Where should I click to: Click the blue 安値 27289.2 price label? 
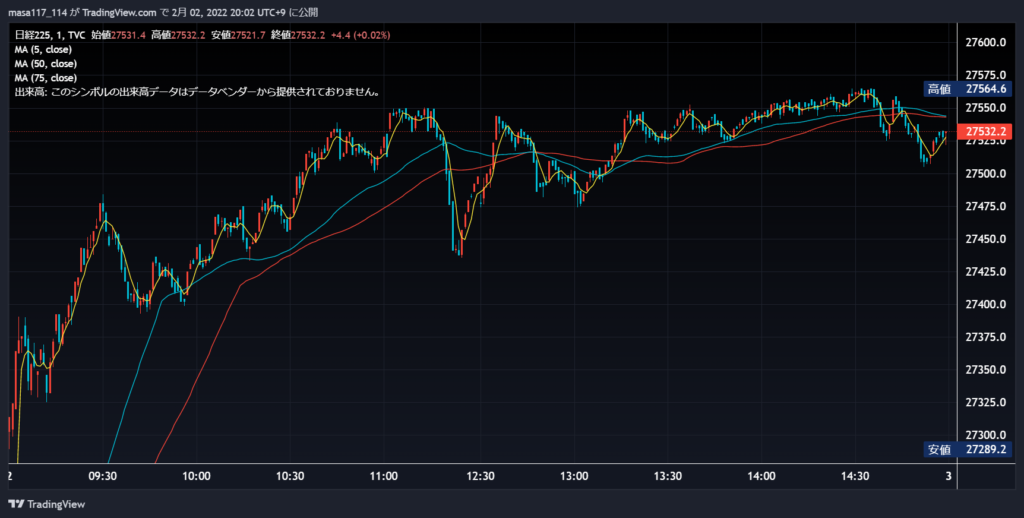(x=968, y=449)
